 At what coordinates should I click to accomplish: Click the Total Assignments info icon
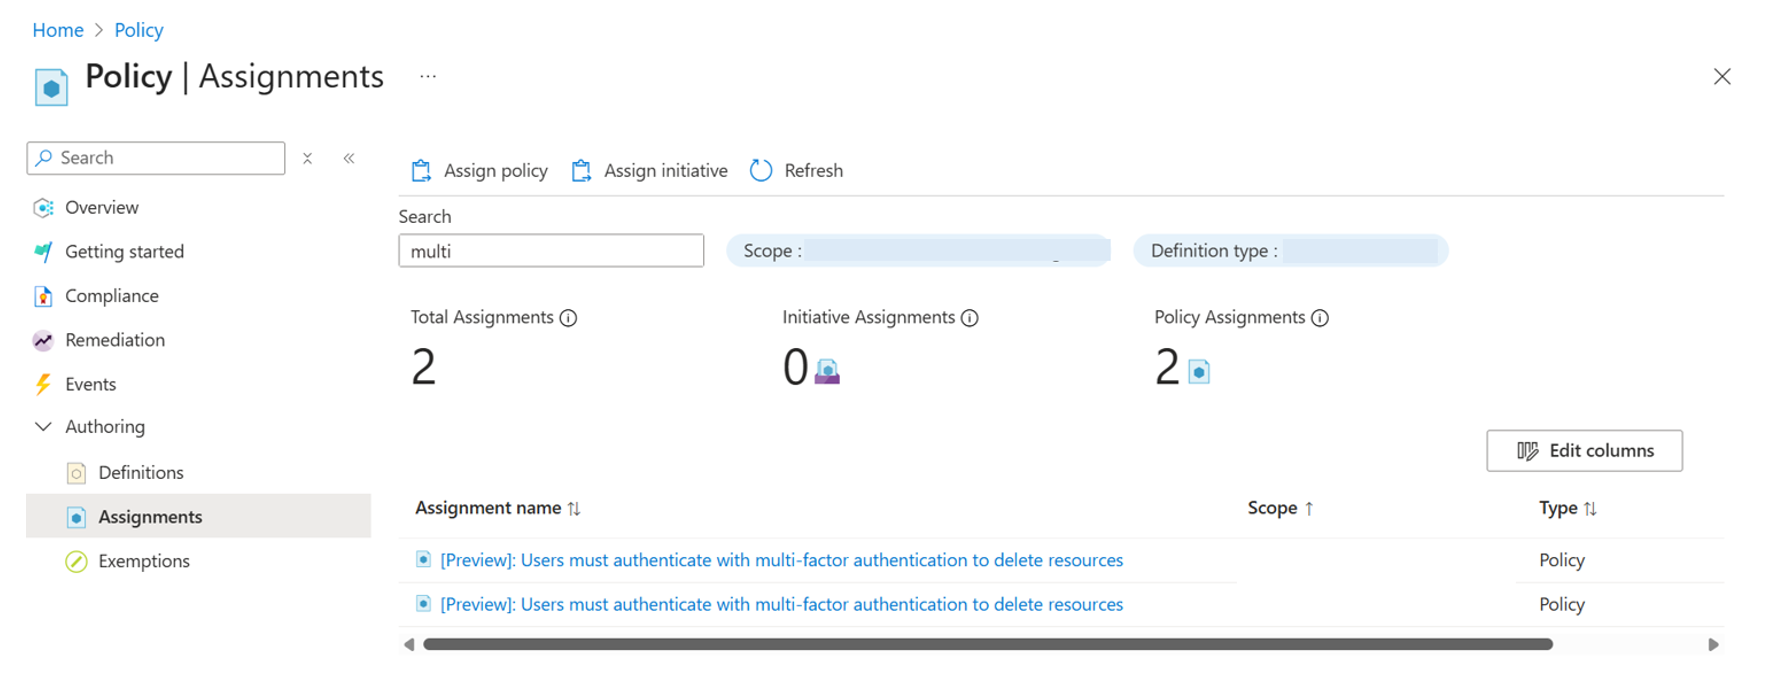[x=568, y=318]
